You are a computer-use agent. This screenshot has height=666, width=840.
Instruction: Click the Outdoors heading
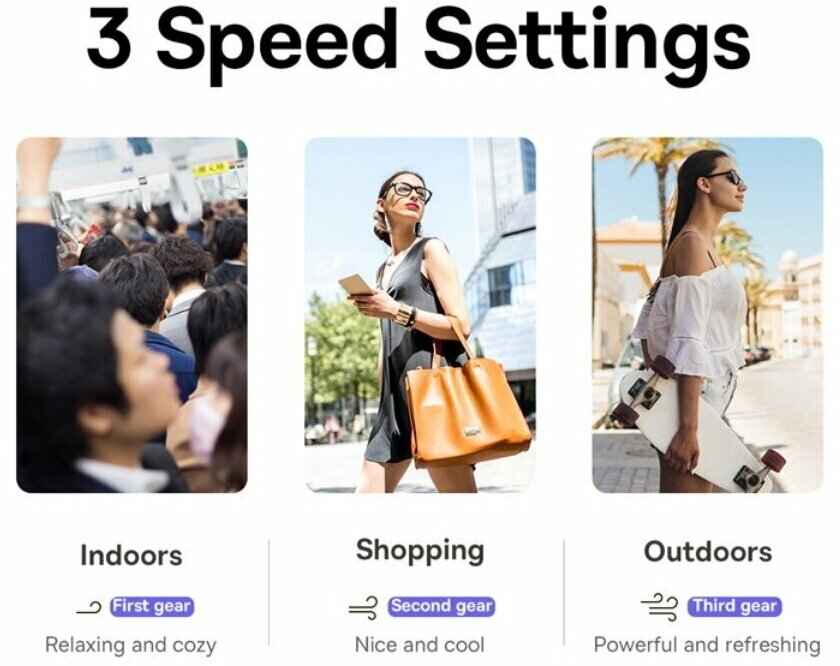pyautogui.click(x=708, y=552)
